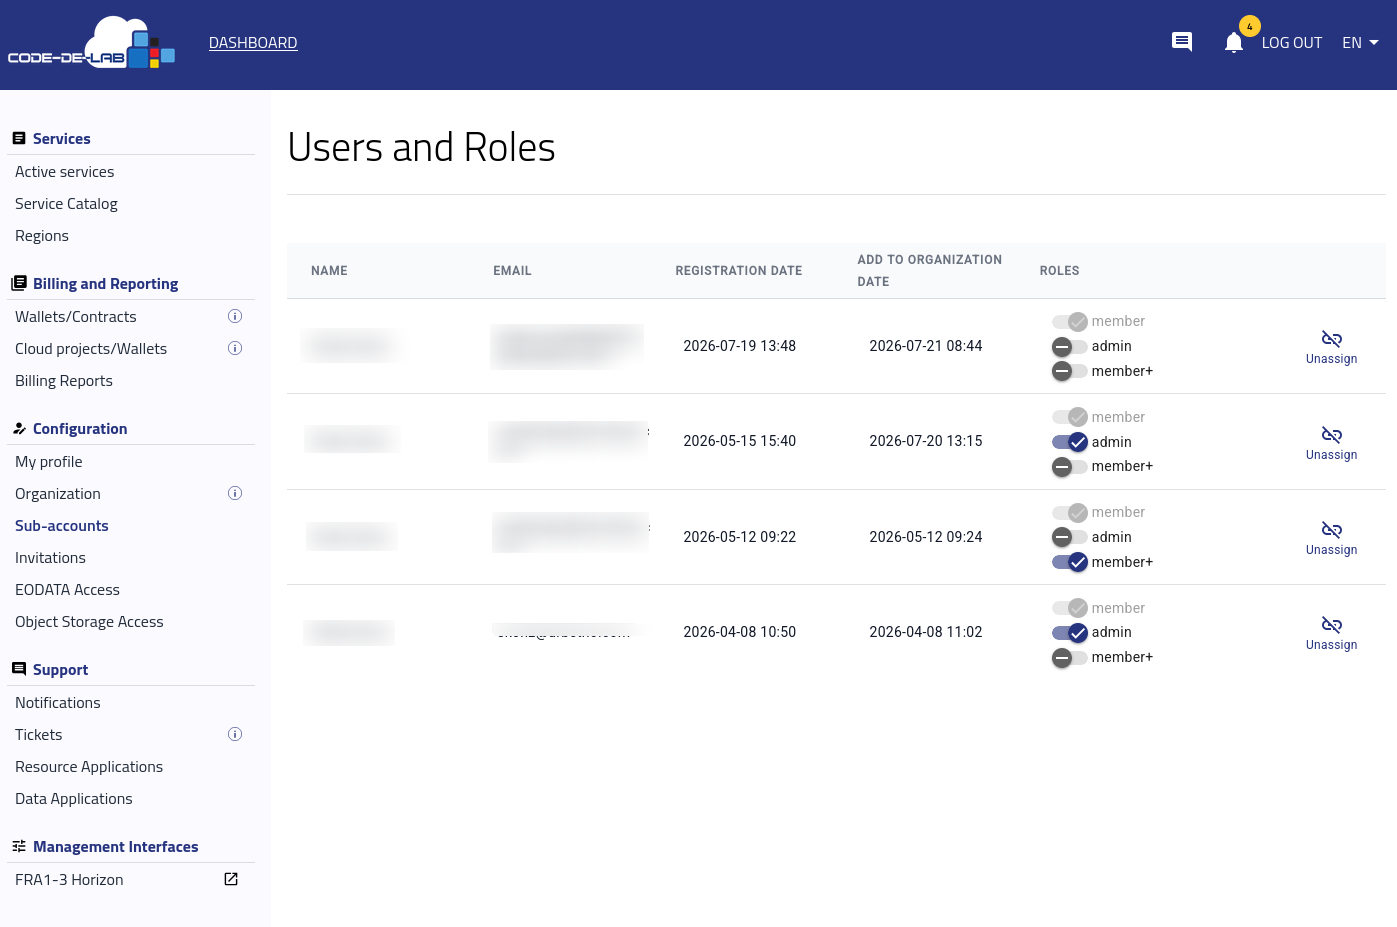
Task: Open Billing Reports
Action: tap(64, 381)
